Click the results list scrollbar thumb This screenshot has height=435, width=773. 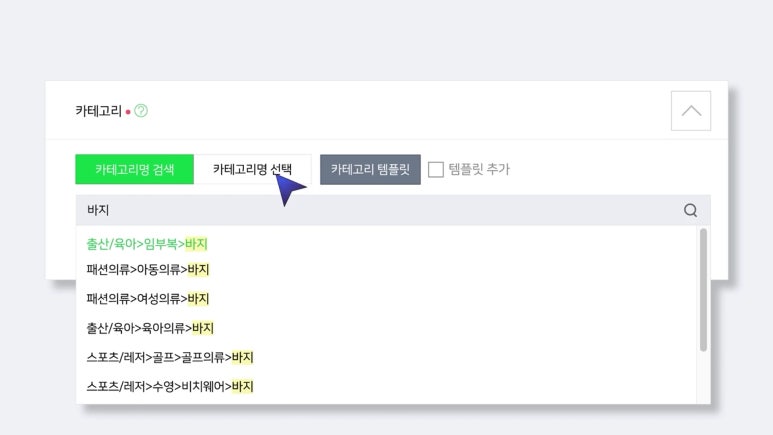click(x=703, y=290)
